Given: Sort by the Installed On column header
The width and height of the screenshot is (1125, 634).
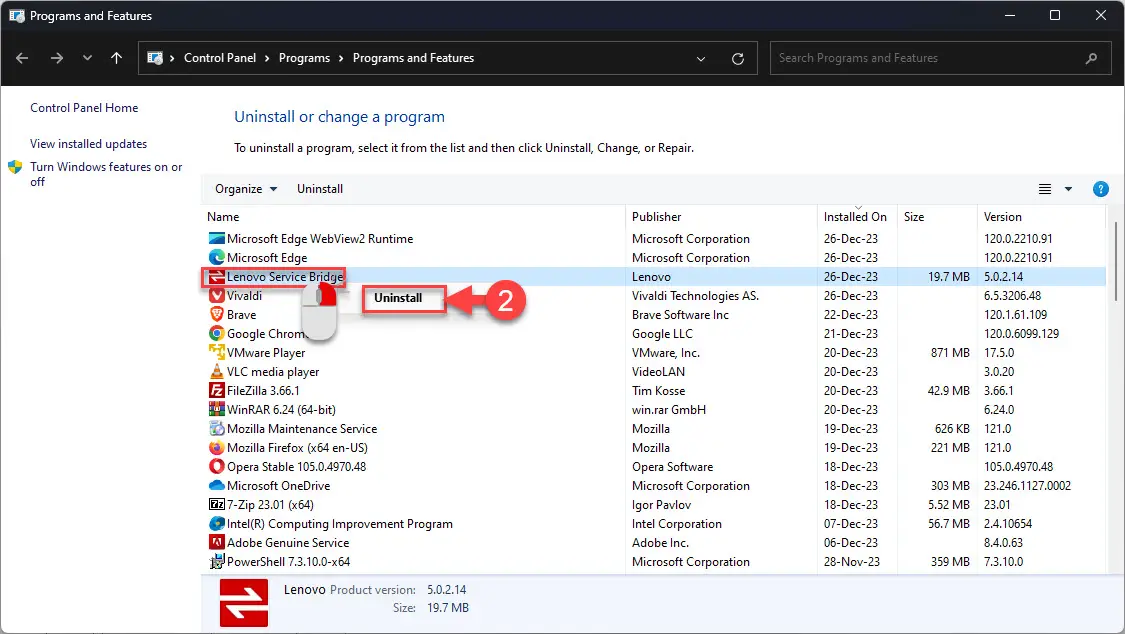Looking at the screenshot, I should pyautogui.click(x=857, y=217).
